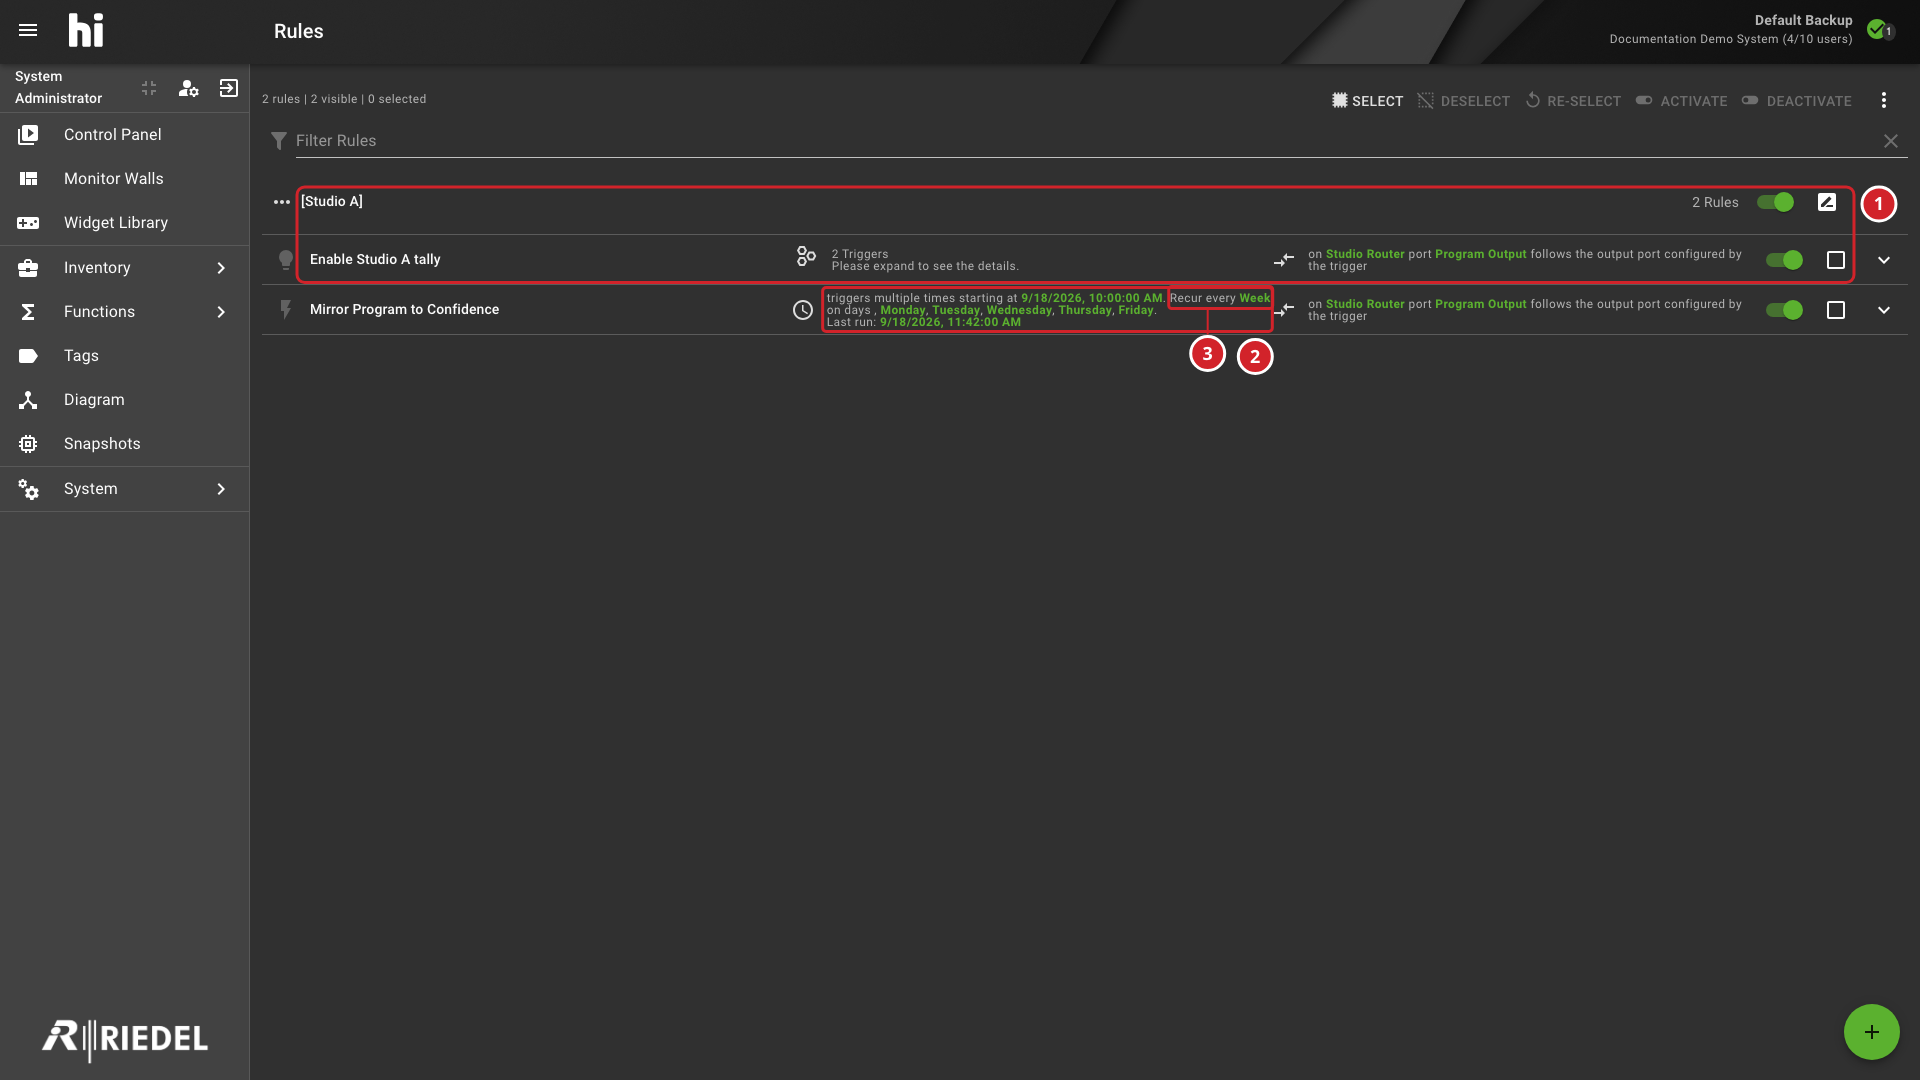This screenshot has height=1080, width=1920.
Task: Check the Enable Studio A tally checkbox
Action: click(x=1836, y=260)
